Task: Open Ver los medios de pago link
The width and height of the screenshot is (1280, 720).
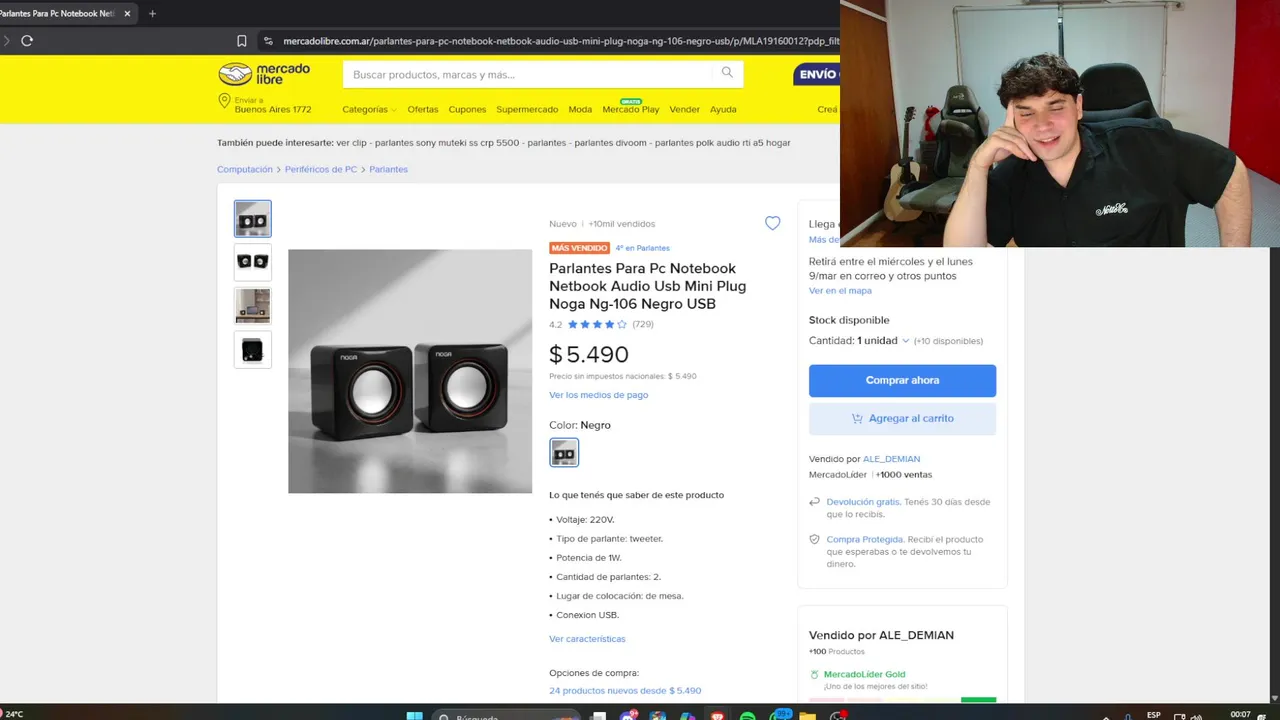Action: [598, 395]
